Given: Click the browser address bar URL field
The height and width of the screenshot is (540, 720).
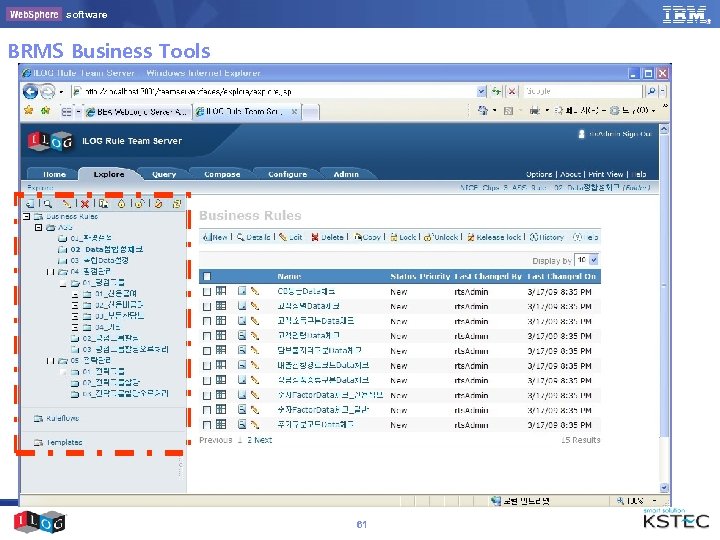Looking at the screenshot, I should [274, 91].
